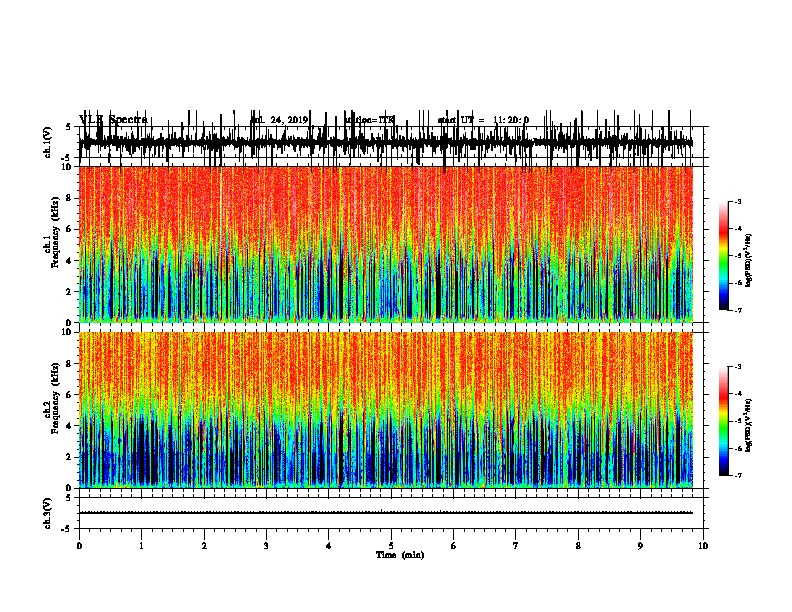Click the color scale bar beside ch.1 spectrogram
The width and height of the screenshot is (792, 612).
point(724,256)
